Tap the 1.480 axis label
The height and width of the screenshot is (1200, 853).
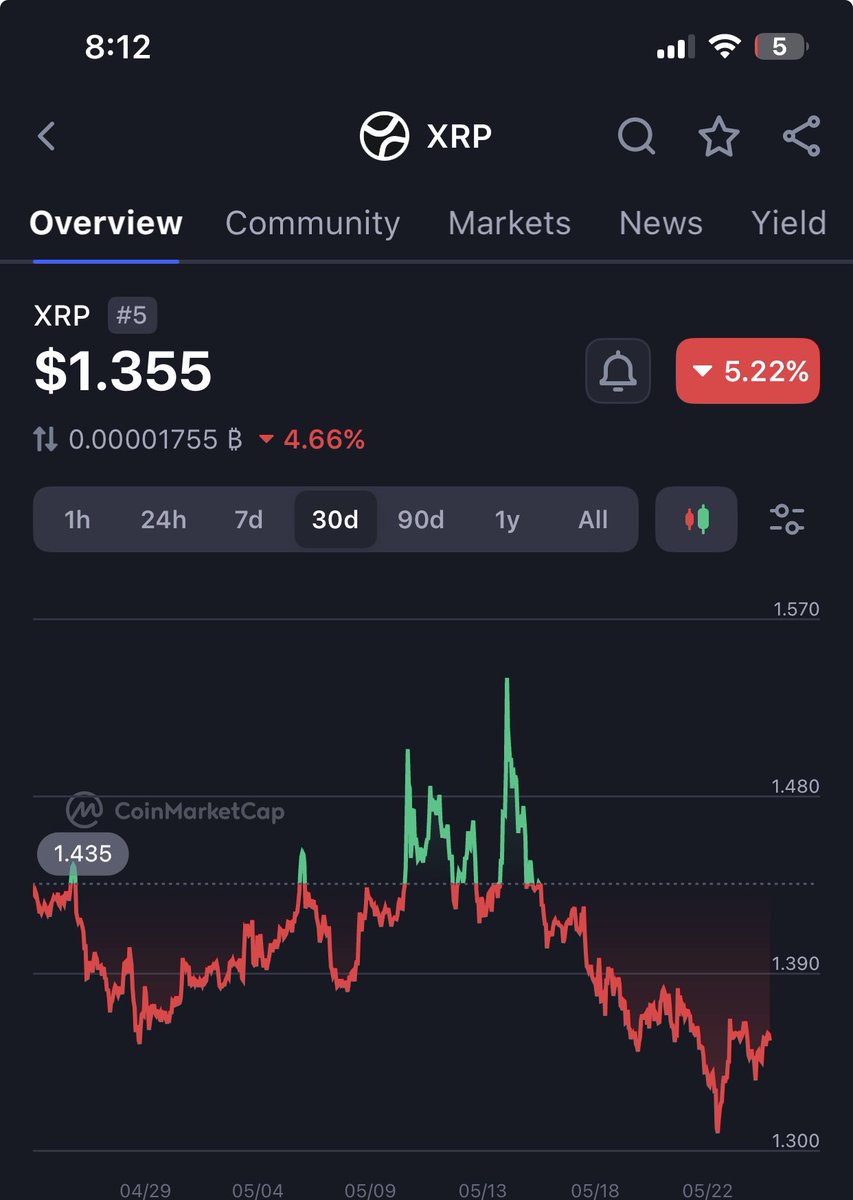(796, 787)
